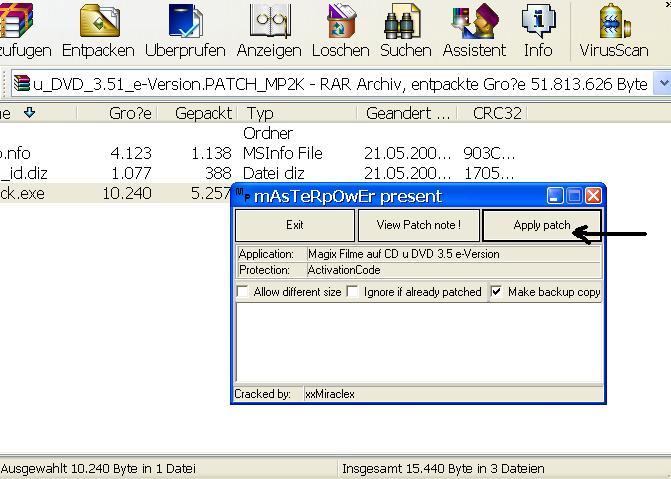
Task: Uncheck the Make backup copy checkbox
Action: [x=497, y=292]
